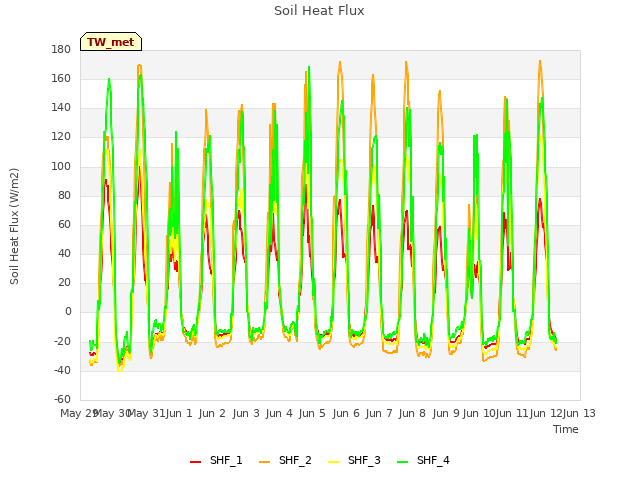Click the Jun 7 x-axis tick label

point(379,413)
